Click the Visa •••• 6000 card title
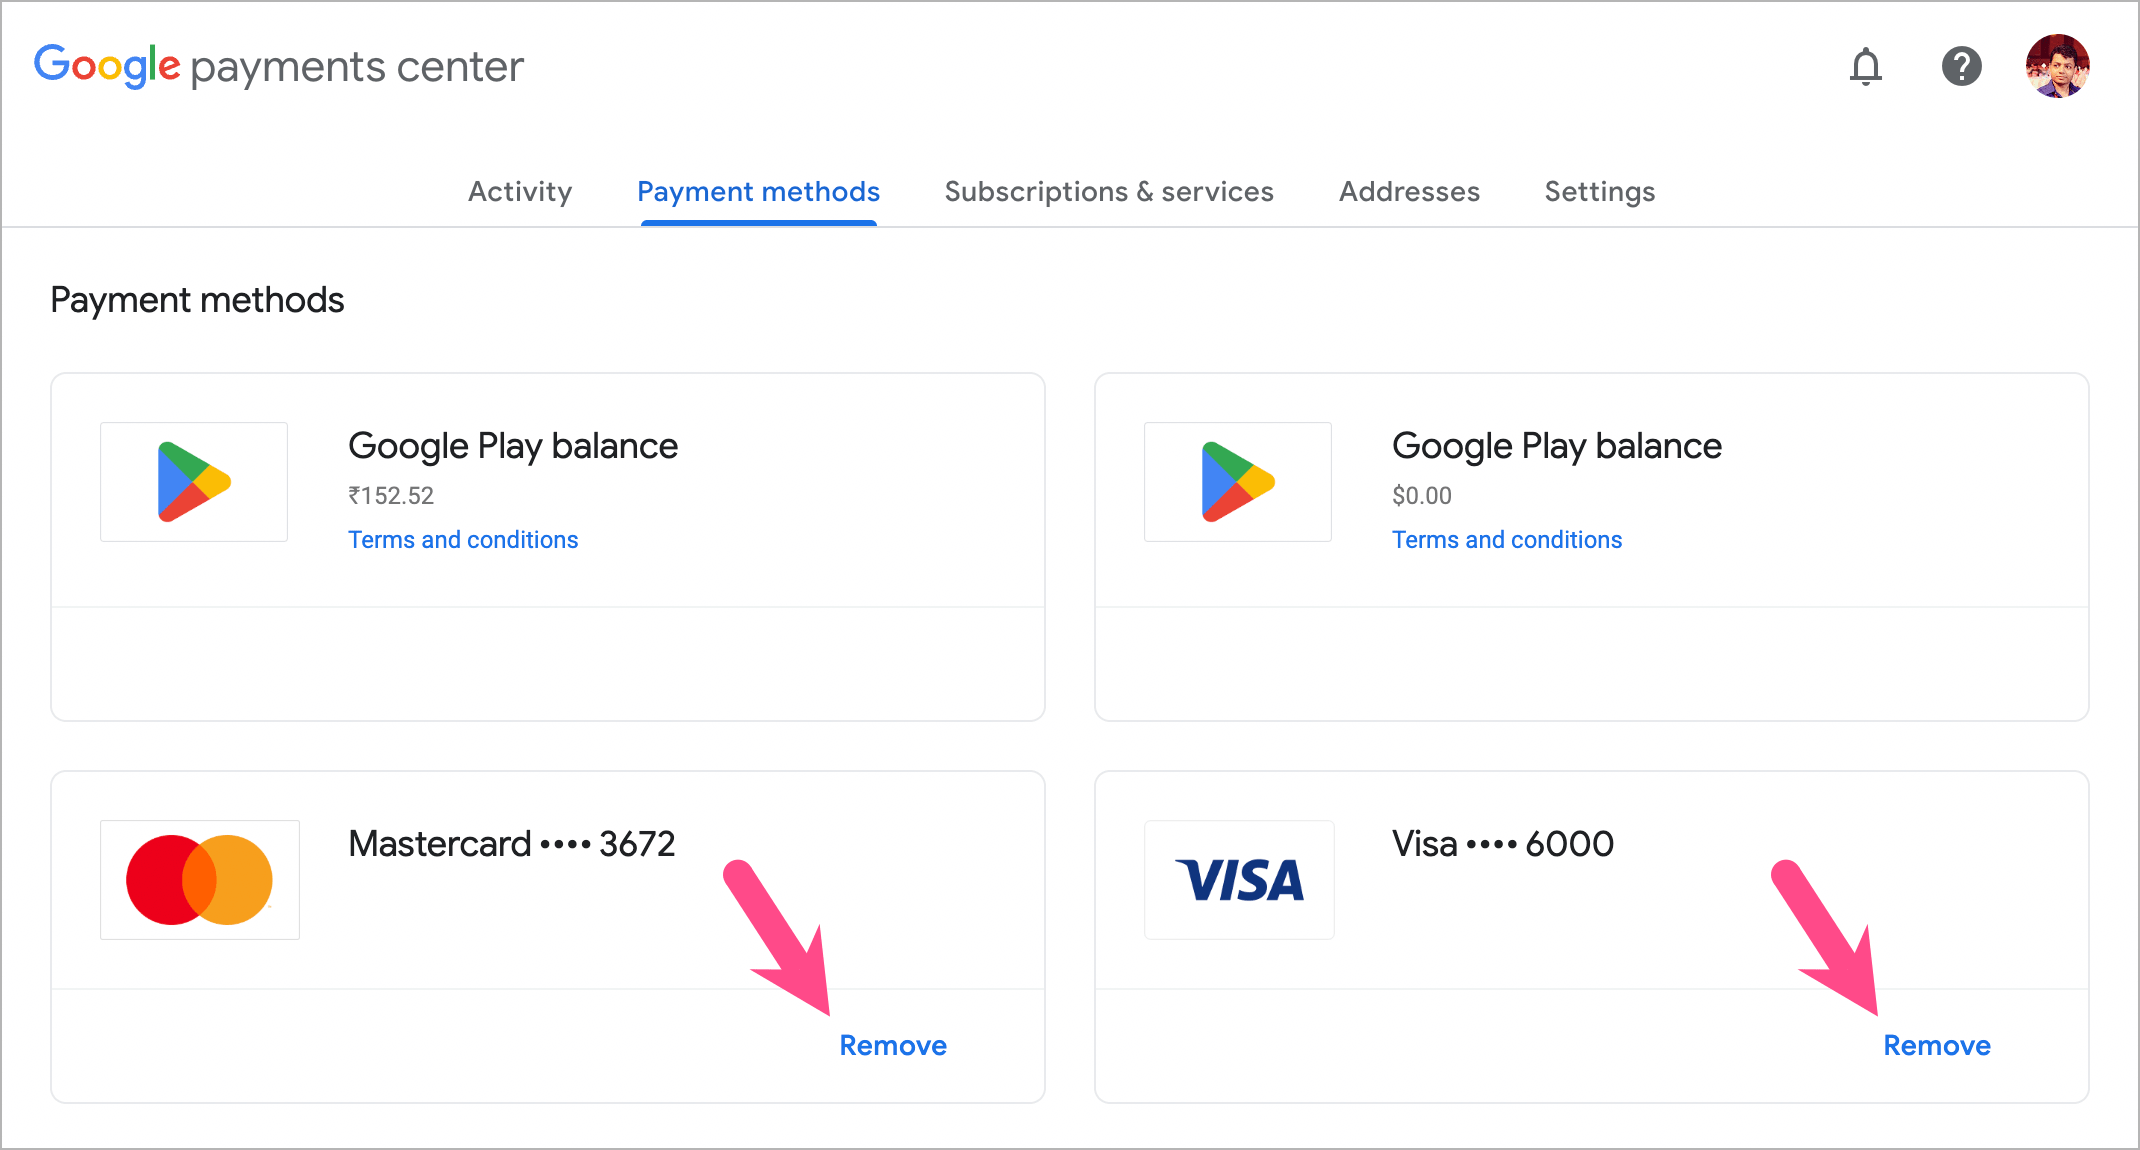This screenshot has width=2140, height=1150. (1503, 844)
